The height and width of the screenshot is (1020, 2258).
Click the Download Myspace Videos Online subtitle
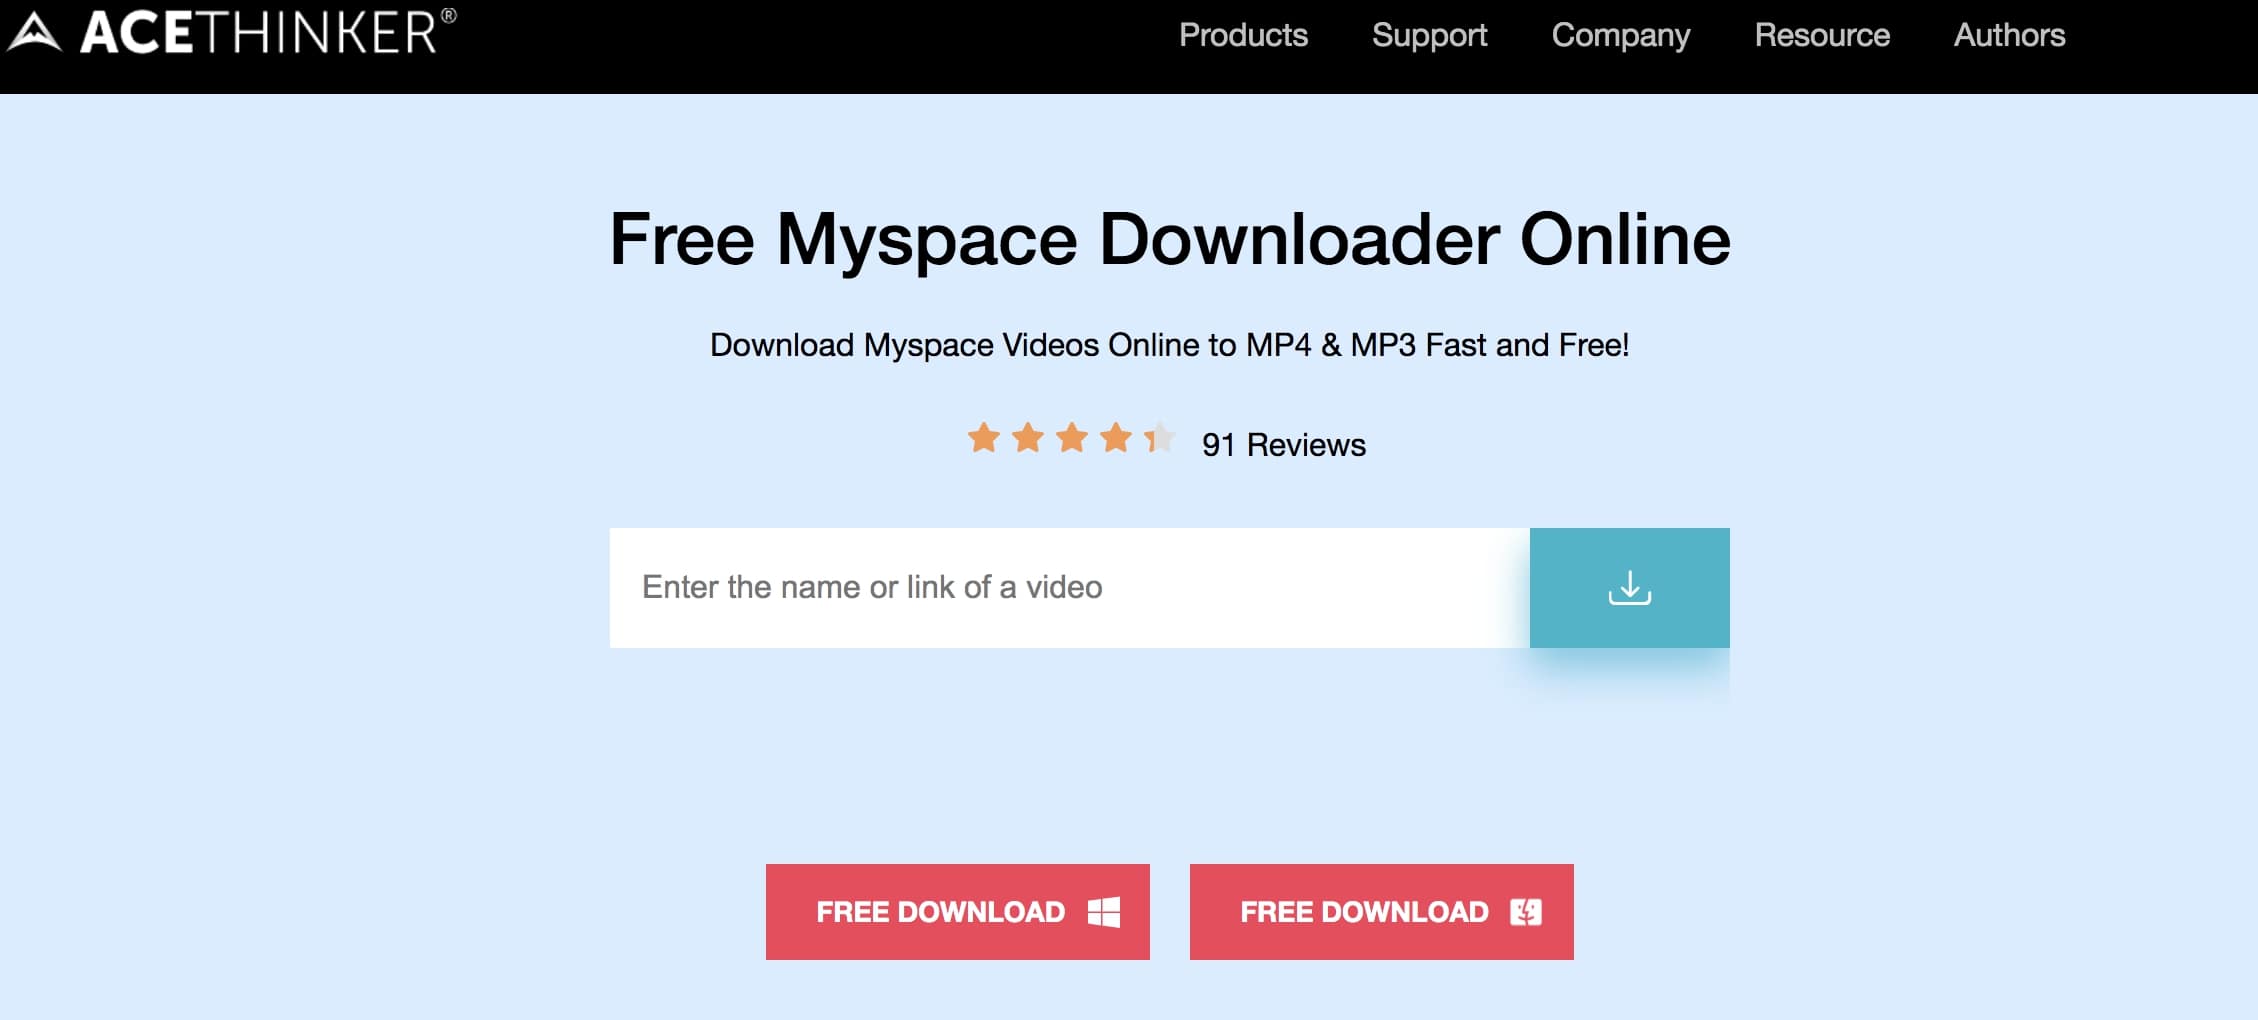click(1170, 345)
